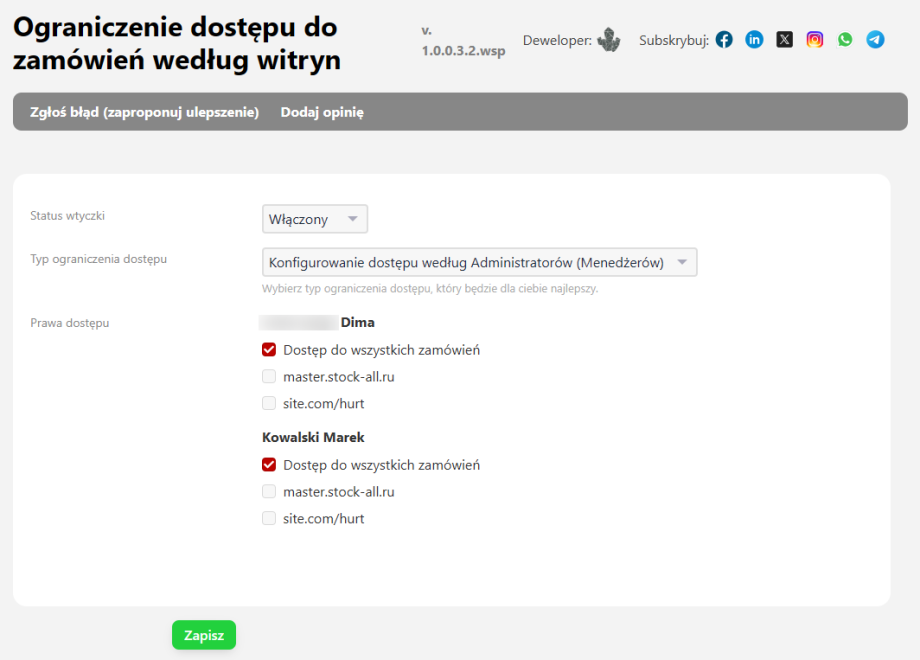Click 'Dodaj opinię' in the menu bar

click(322, 112)
